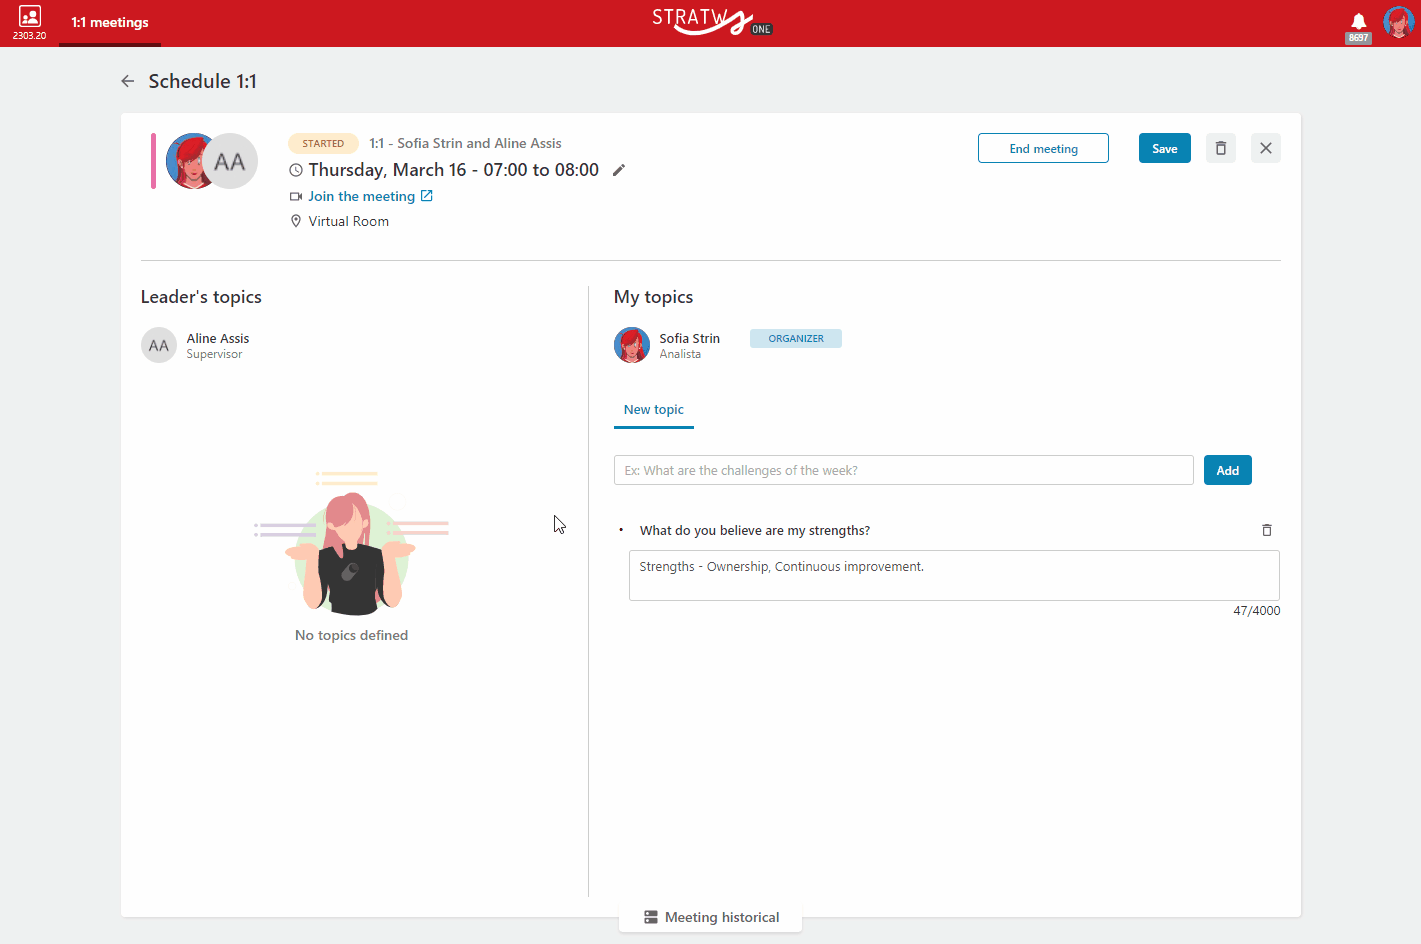
Task: Delete the strengths topic with trash icon
Action: [1267, 530]
